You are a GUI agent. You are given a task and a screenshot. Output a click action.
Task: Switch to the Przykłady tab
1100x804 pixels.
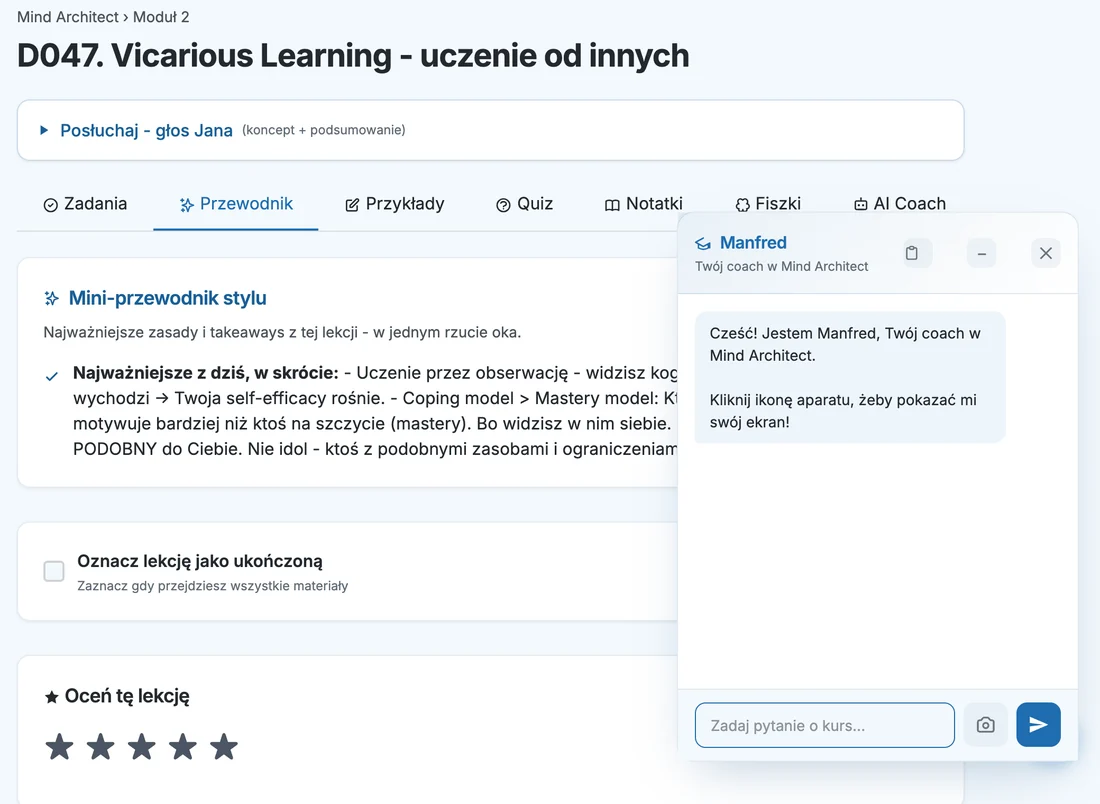click(x=395, y=204)
